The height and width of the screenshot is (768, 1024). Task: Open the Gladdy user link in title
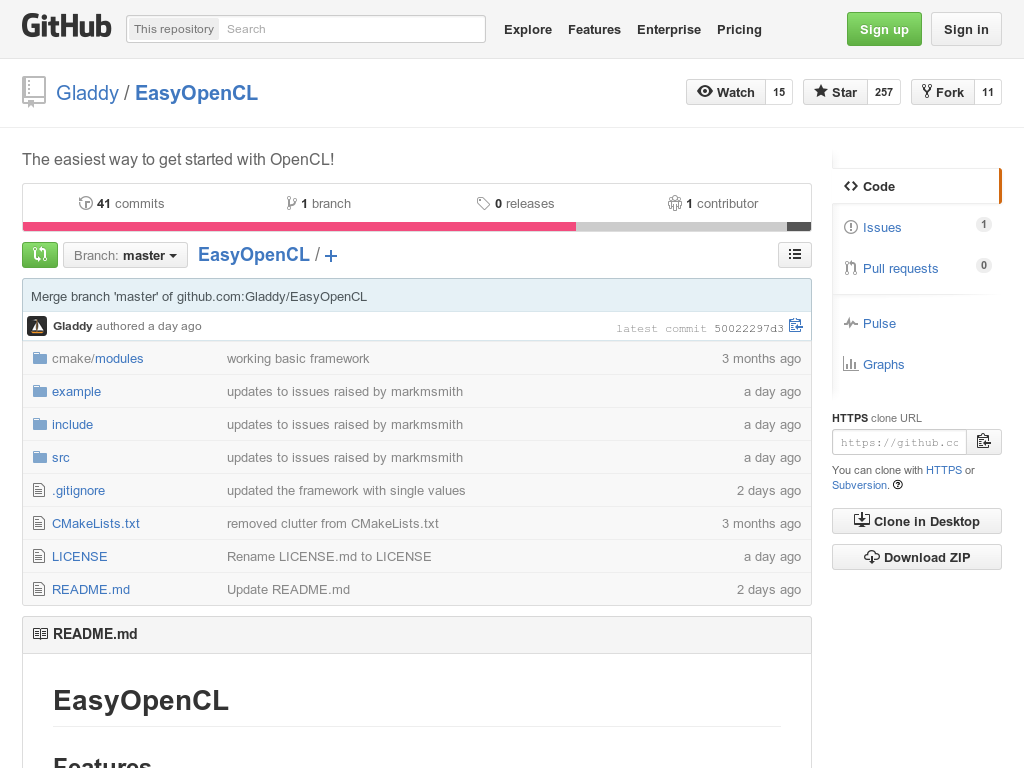click(88, 93)
